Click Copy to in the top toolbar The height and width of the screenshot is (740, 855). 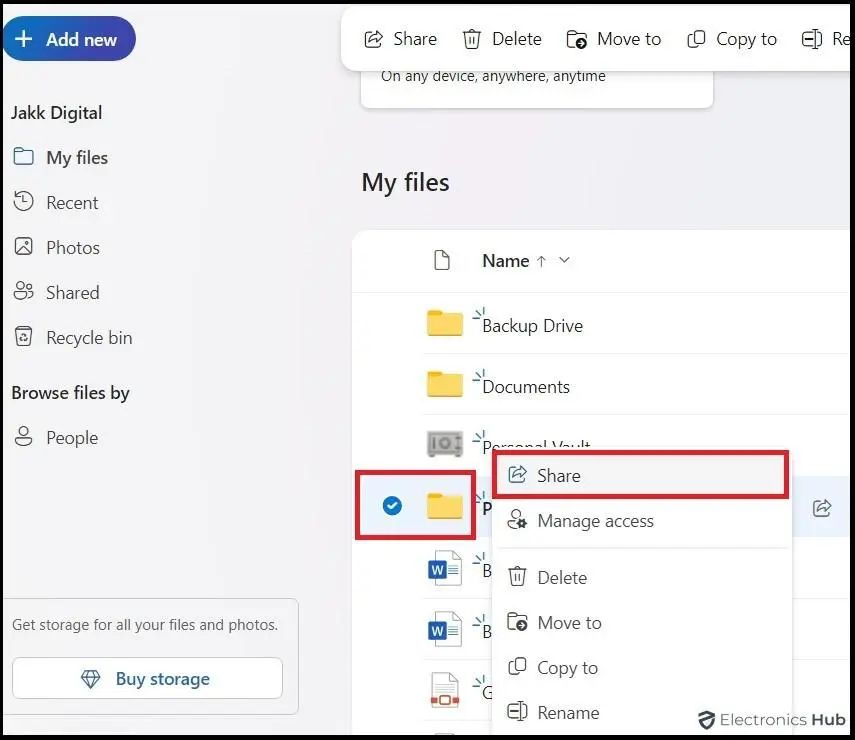tap(732, 39)
